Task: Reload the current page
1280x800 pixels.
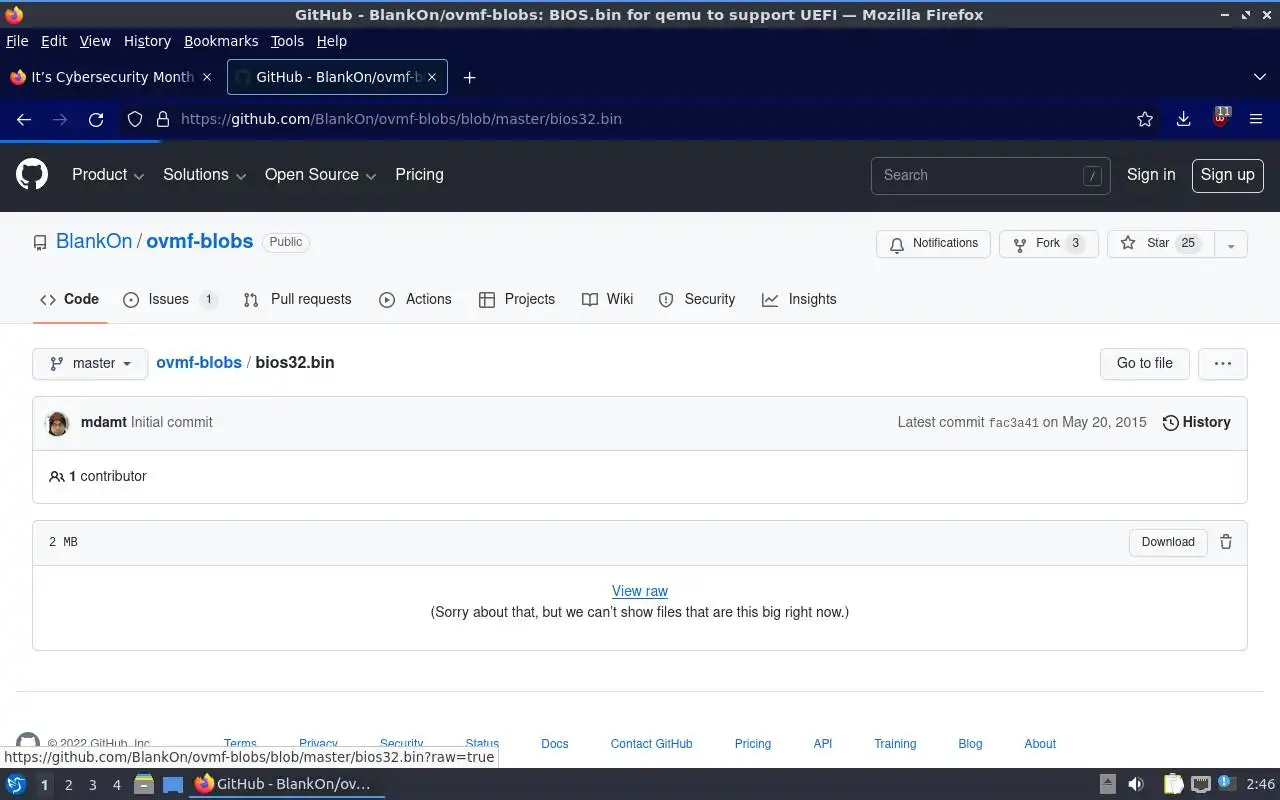Action: [96, 119]
